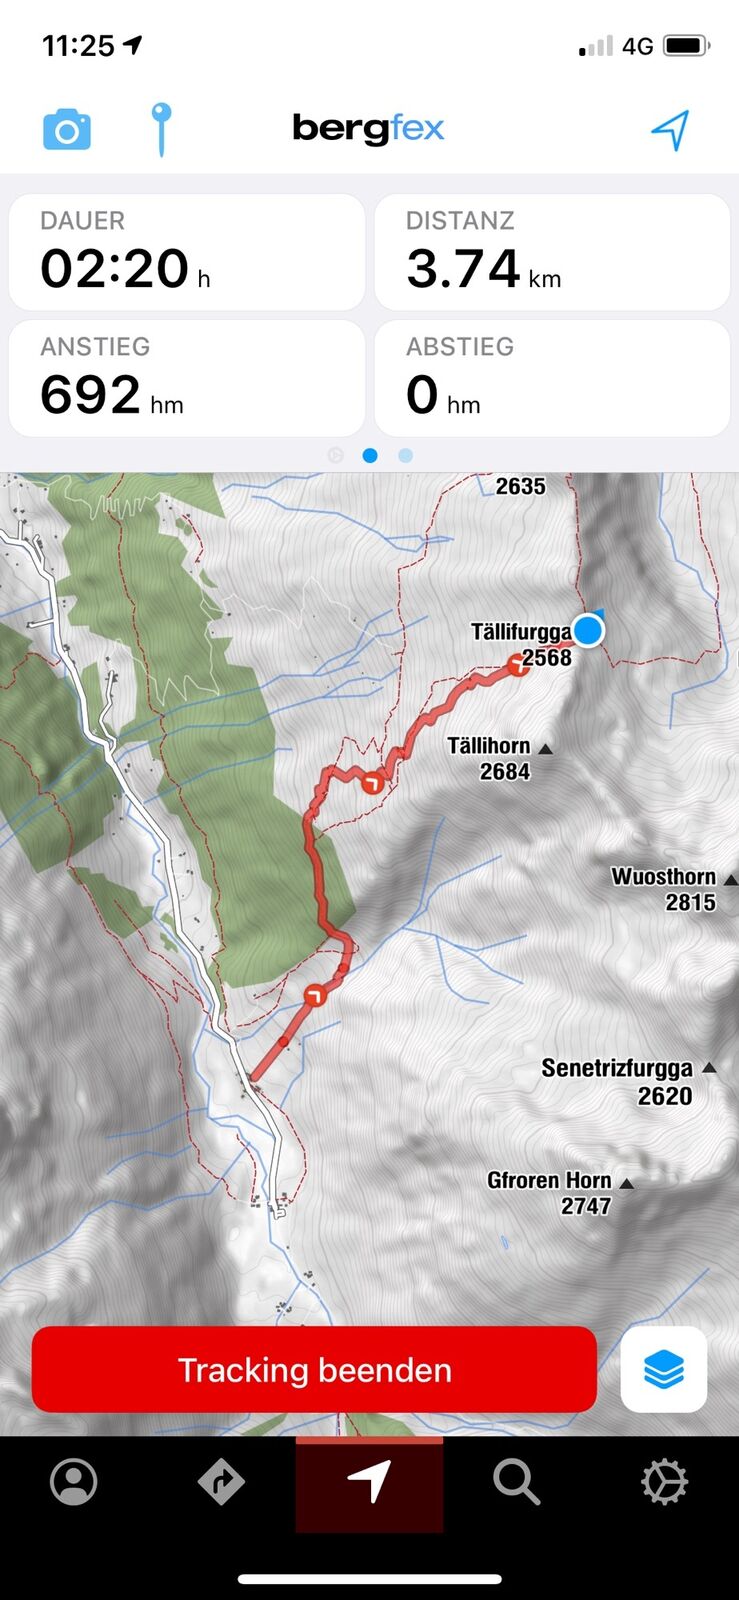
Task: Stop recording with Tracking beenden
Action: (314, 1369)
